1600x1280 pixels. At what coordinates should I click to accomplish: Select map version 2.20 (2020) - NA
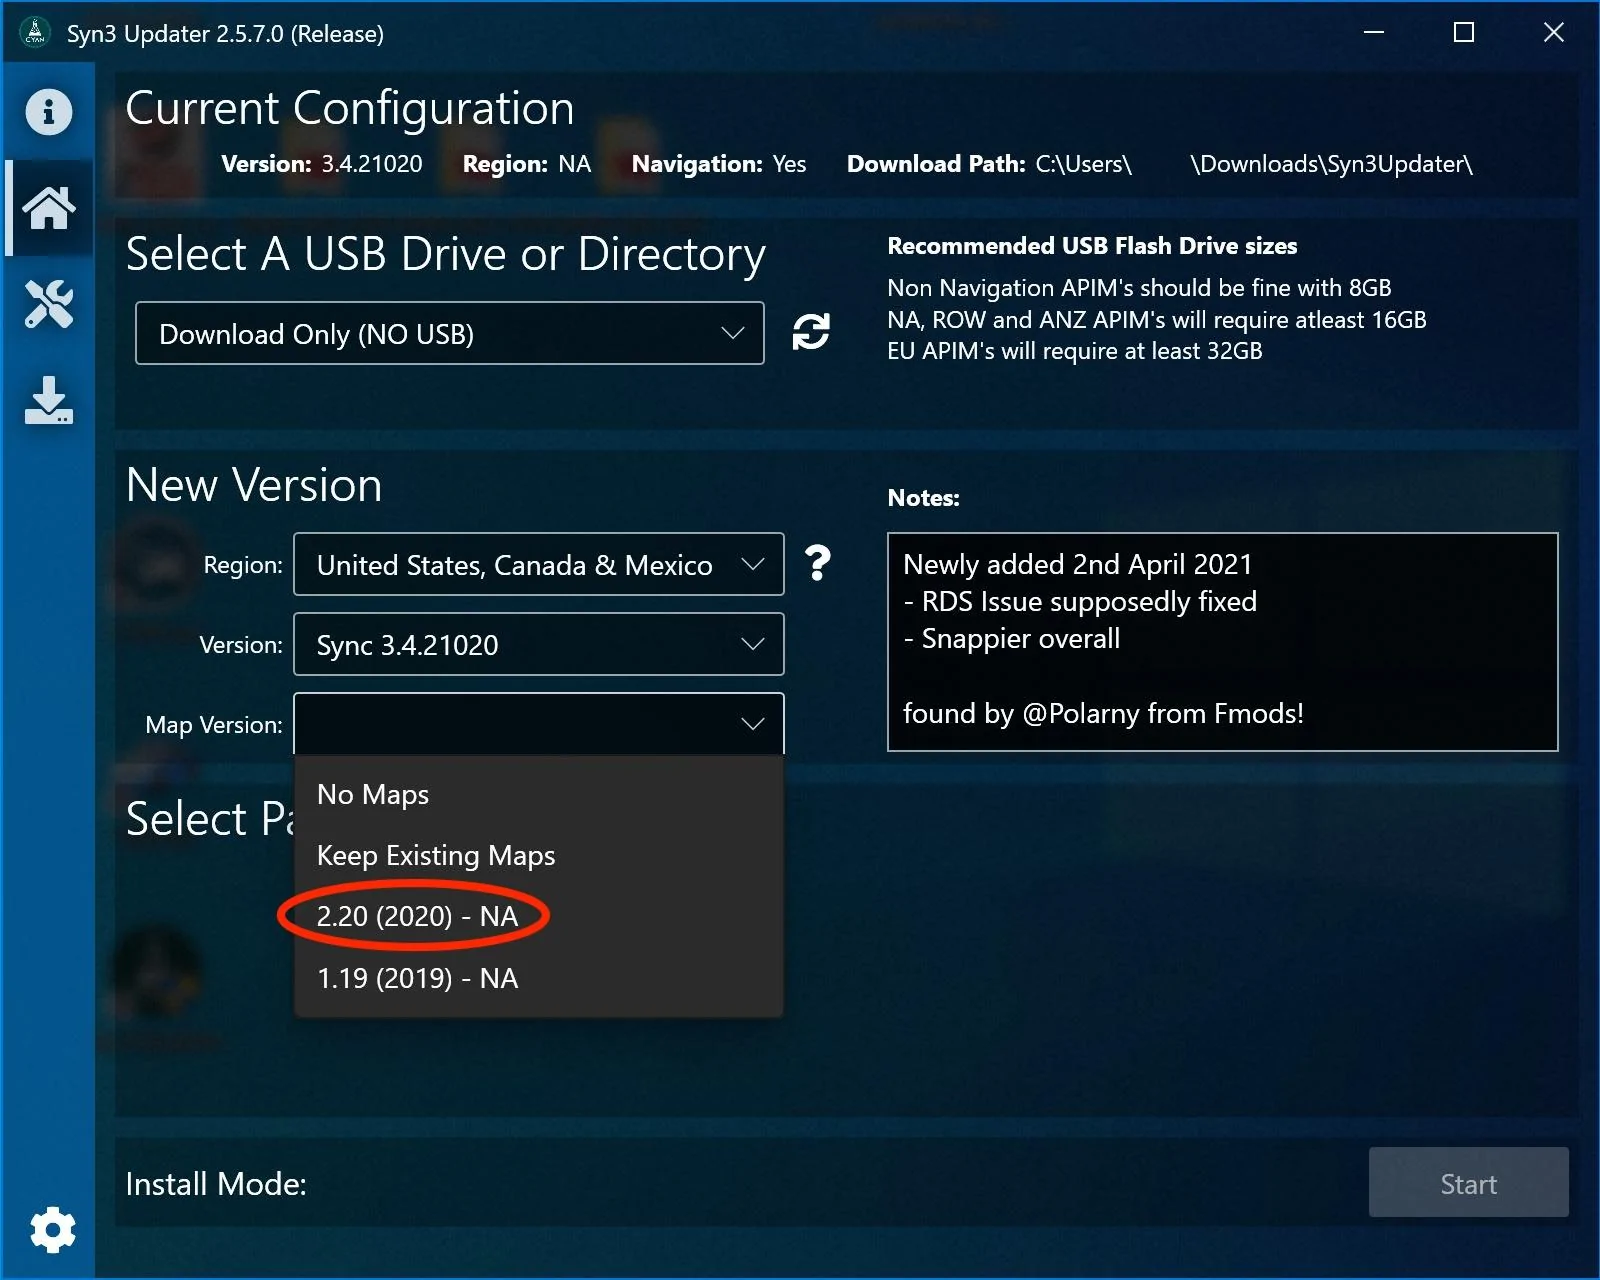[539, 917]
